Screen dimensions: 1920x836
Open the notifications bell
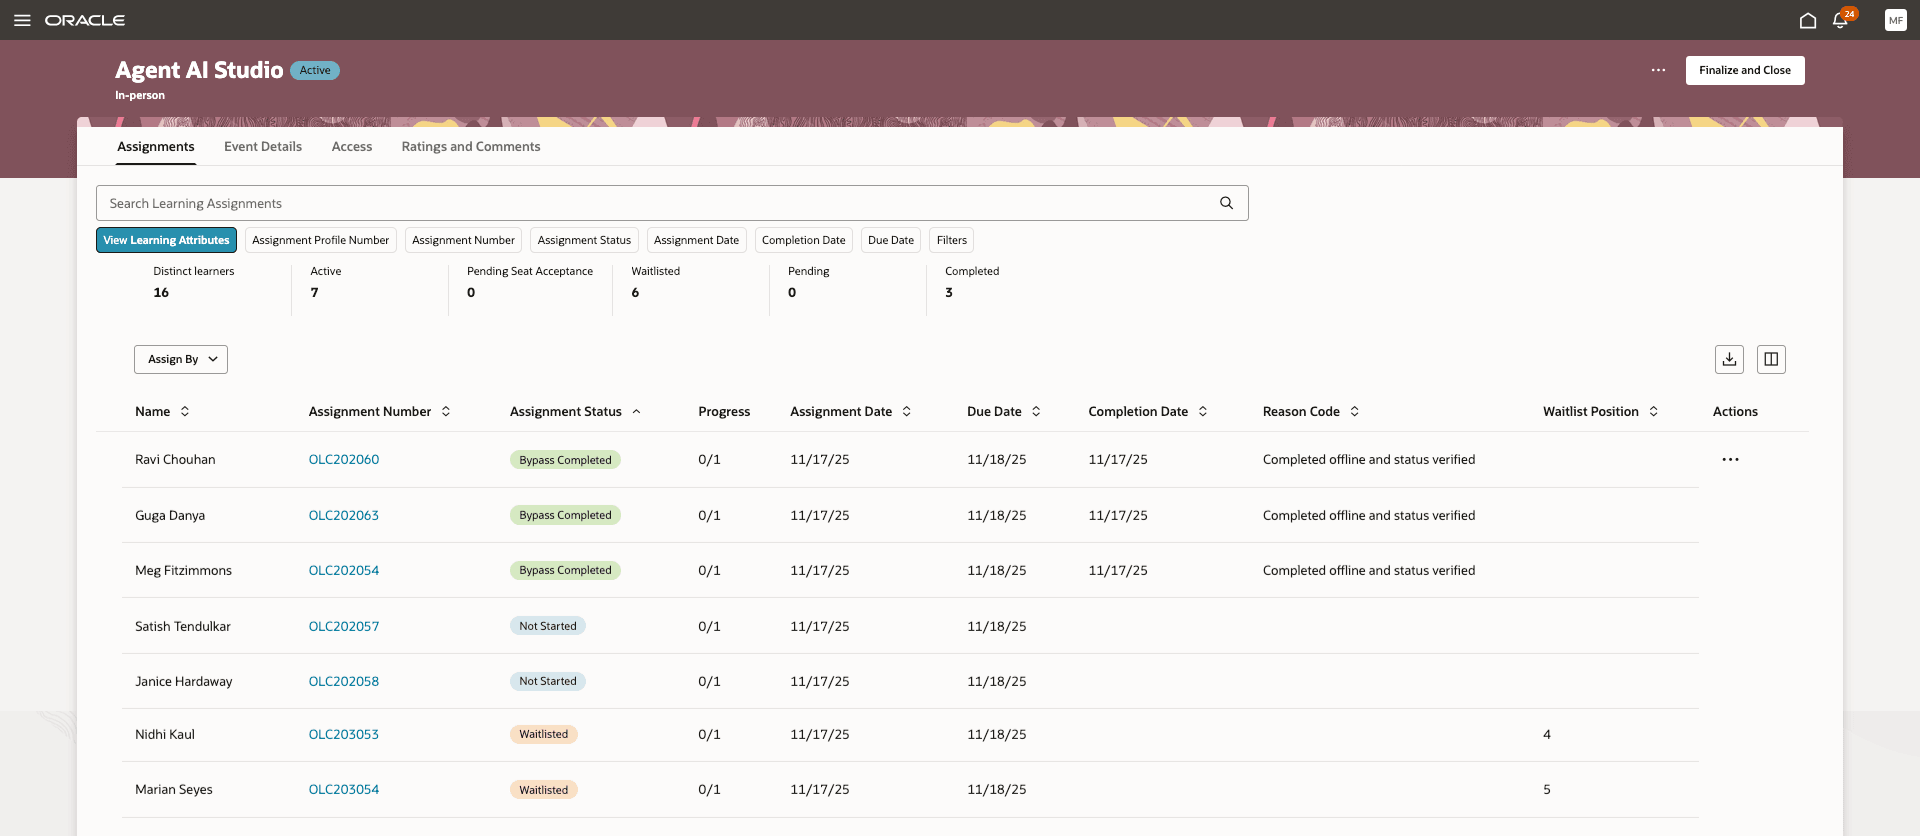tap(1840, 20)
